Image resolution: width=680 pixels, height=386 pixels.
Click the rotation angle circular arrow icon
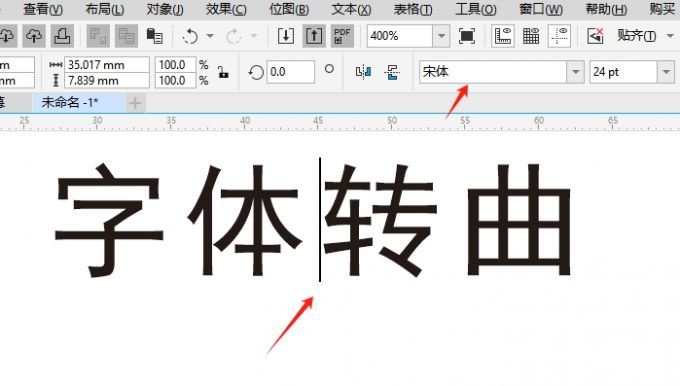tap(256, 72)
